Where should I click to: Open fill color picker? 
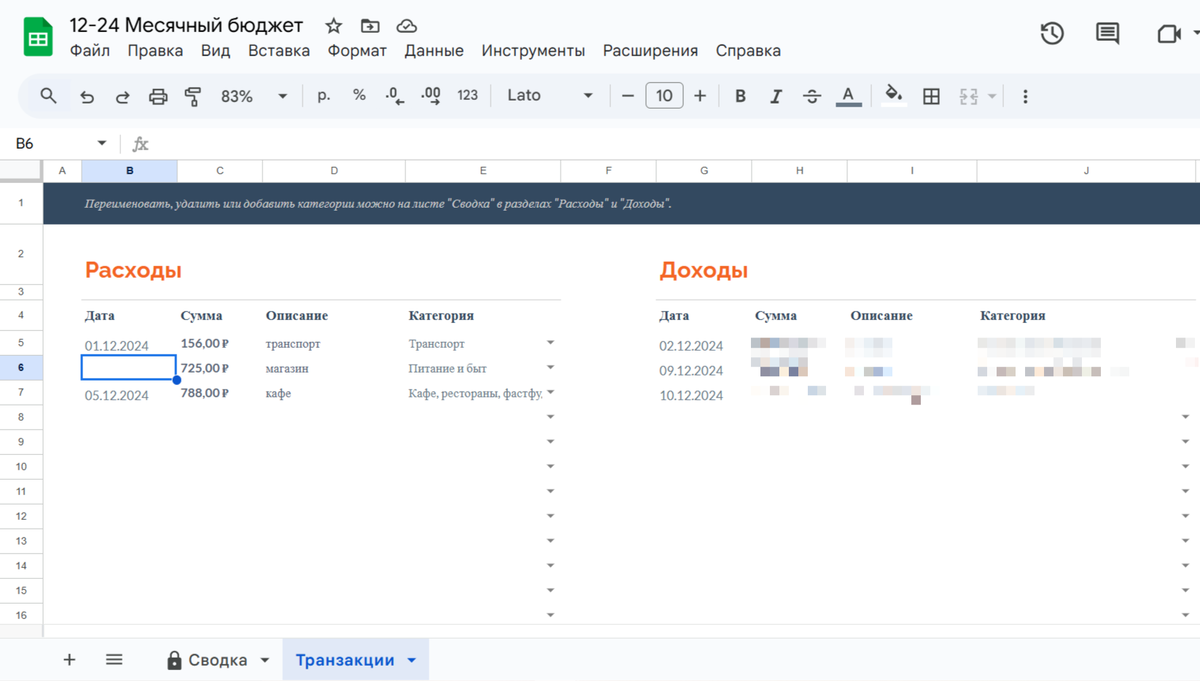pyautogui.click(x=894, y=96)
